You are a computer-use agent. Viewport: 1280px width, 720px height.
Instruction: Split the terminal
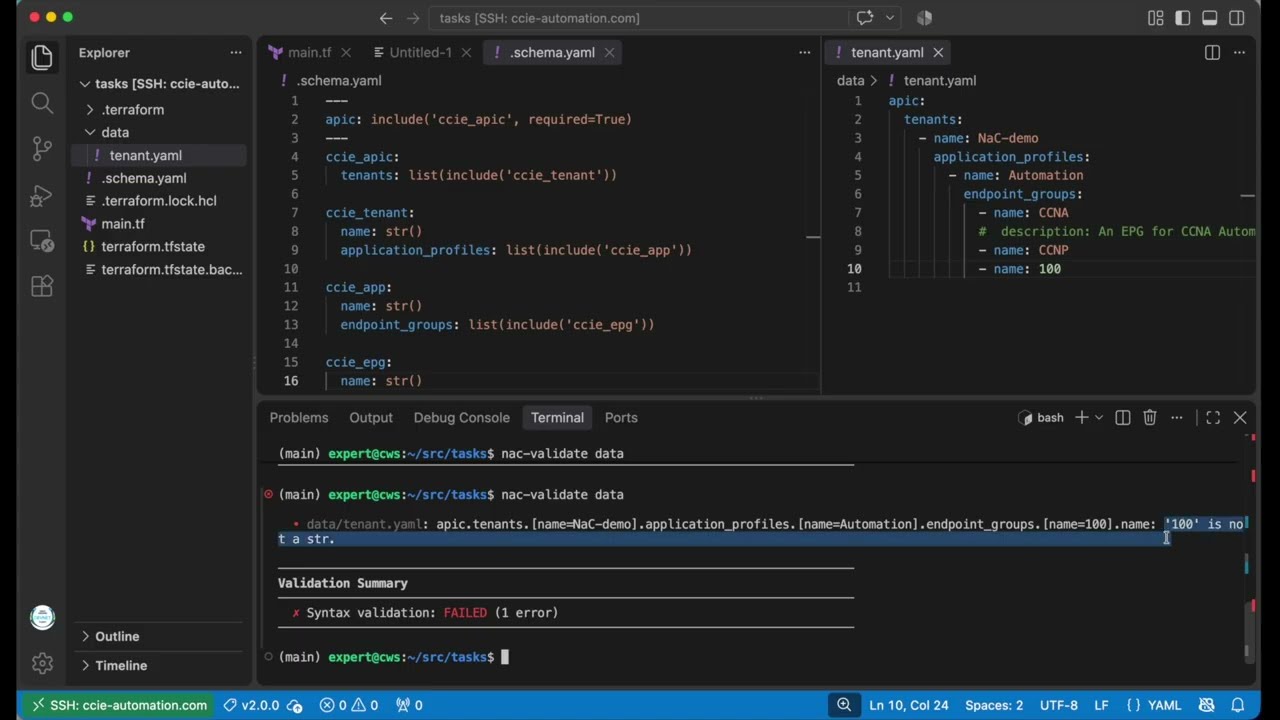click(x=1123, y=417)
